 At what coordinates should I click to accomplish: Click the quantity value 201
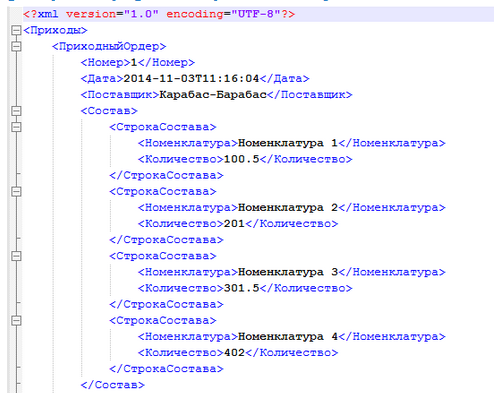coord(234,224)
